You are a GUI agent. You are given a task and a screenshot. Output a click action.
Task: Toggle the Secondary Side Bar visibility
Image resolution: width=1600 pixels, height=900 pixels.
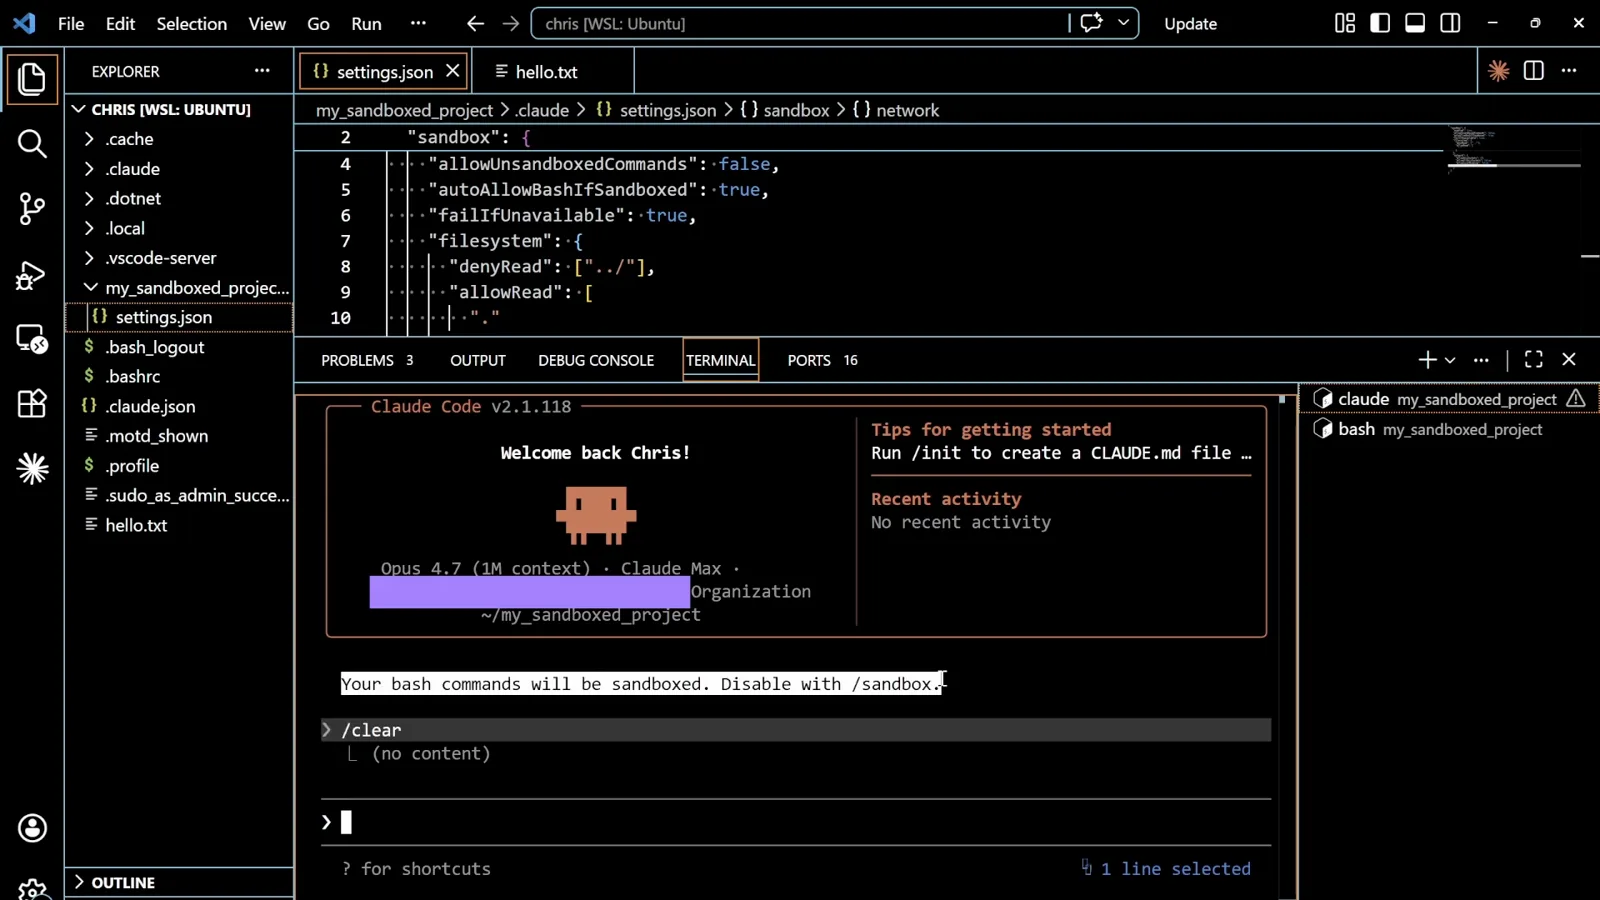click(1450, 23)
